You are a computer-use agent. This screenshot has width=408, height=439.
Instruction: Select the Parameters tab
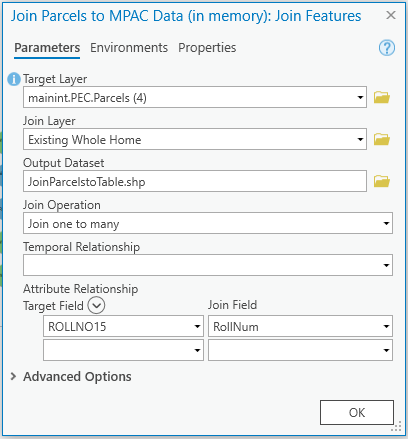point(47,48)
